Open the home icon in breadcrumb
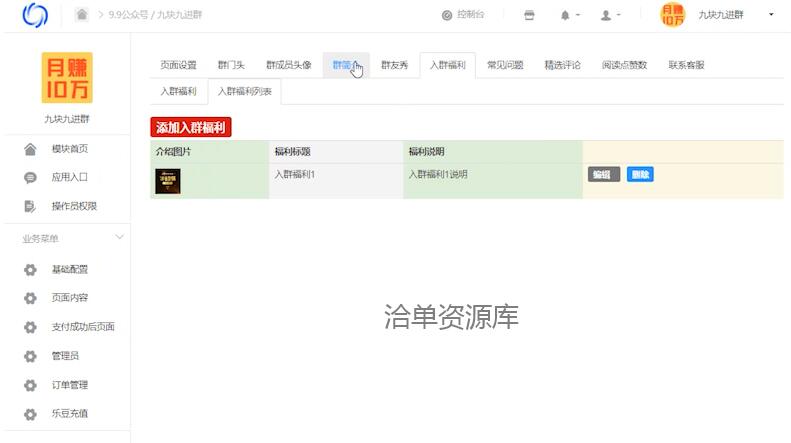 [82, 15]
